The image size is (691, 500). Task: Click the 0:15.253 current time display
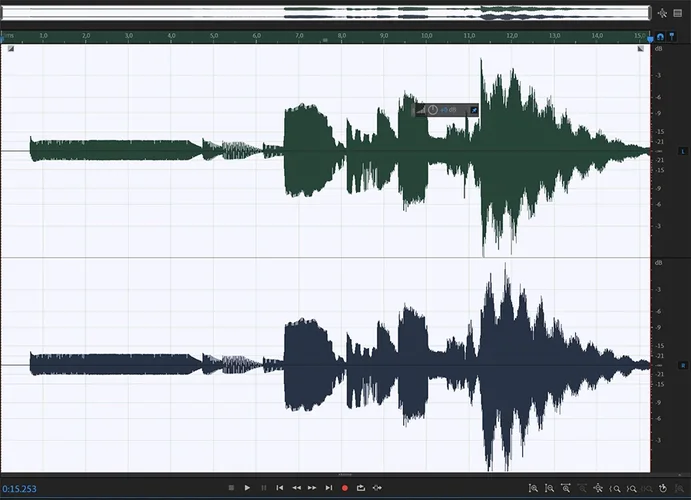(19, 489)
